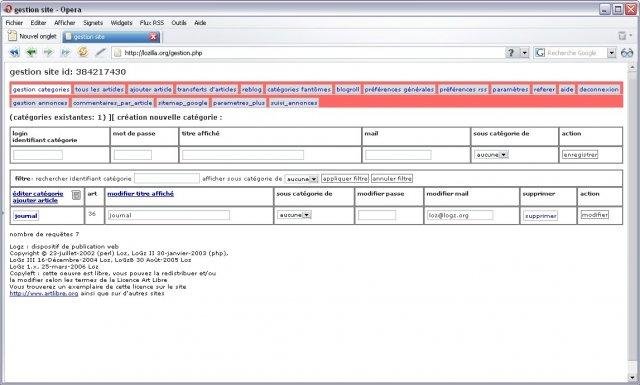The width and height of the screenshot is (640, 385).
Task: Open the Nouvel onglet tab
Action: 32,36
